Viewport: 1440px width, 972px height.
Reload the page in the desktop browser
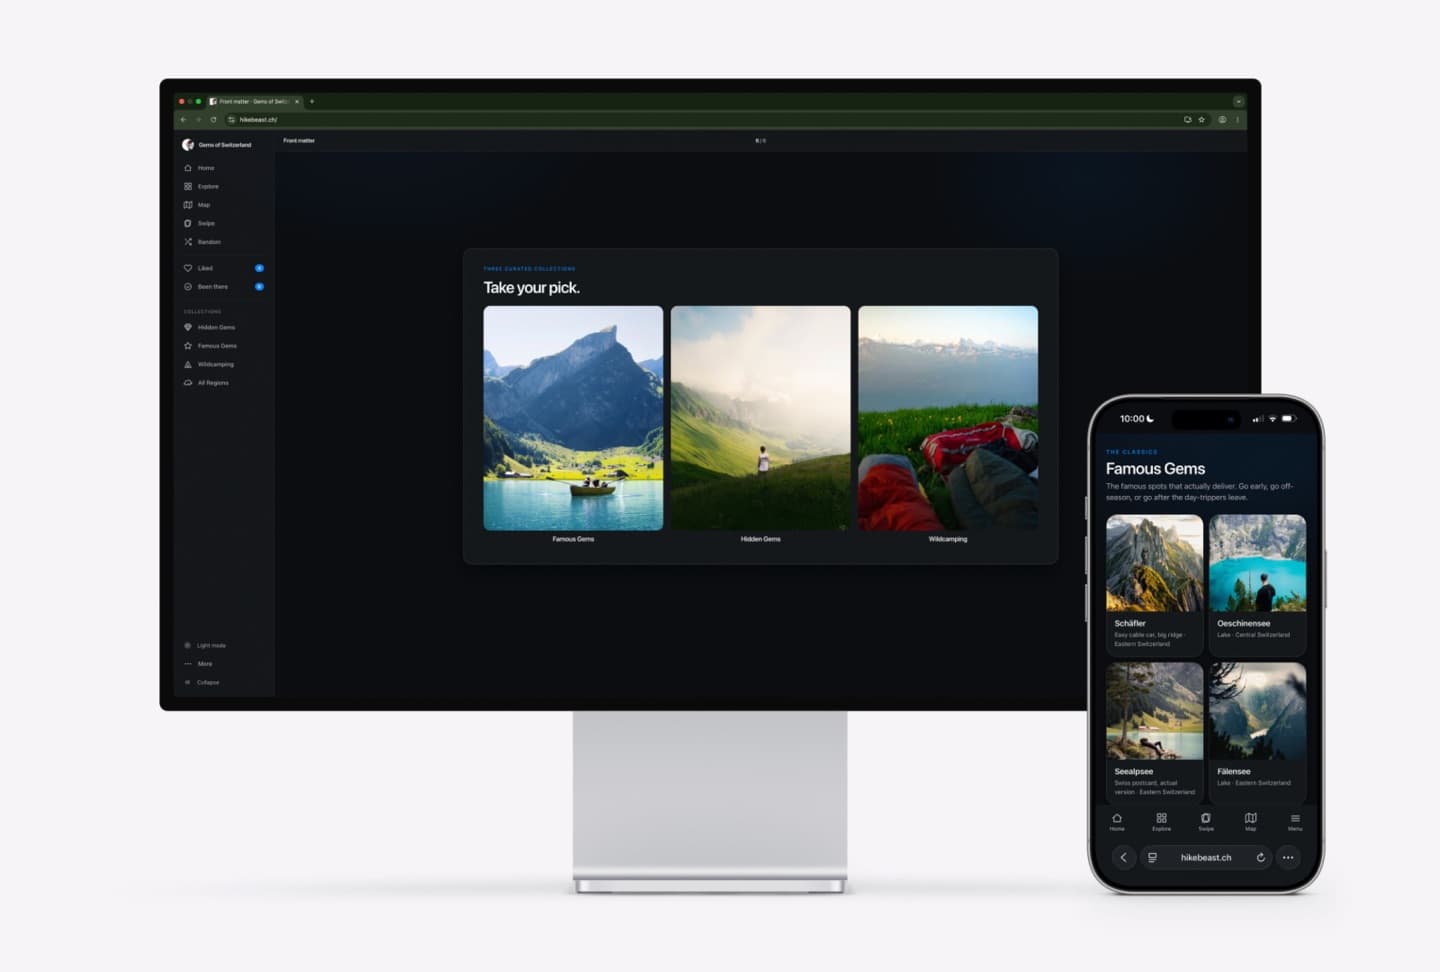click(213, 120)
